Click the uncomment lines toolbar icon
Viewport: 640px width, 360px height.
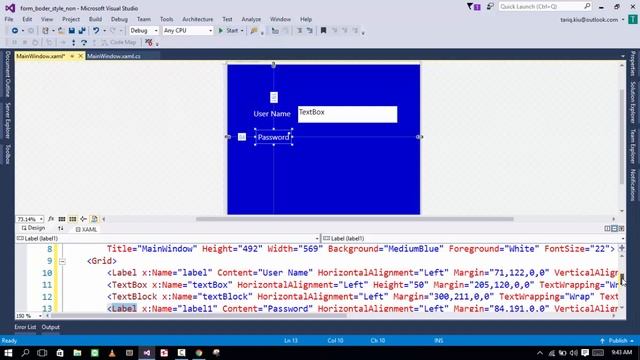coord(310,31)
